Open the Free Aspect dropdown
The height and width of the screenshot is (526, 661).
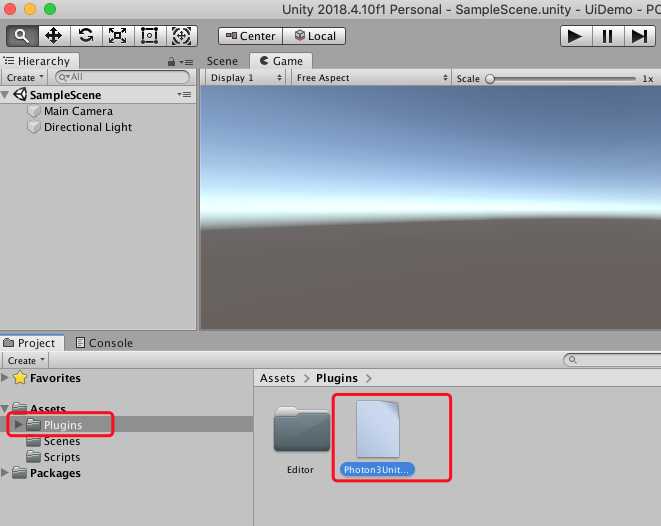coord(371,78)
